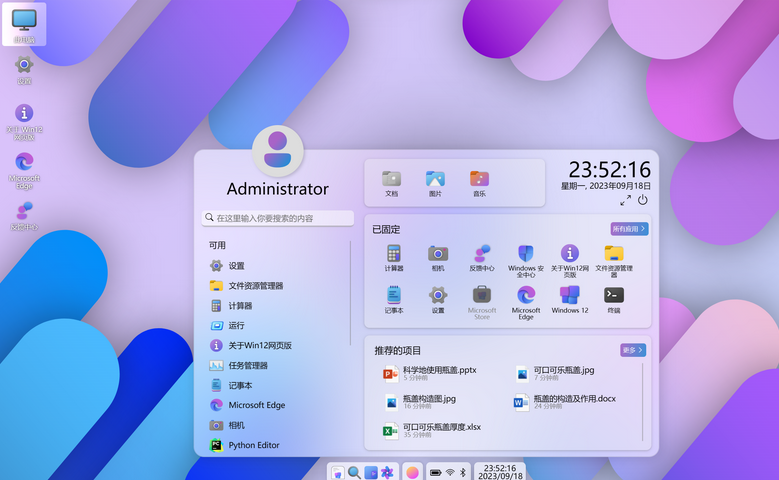Click the Administrator user avatar
The width and height of the screenshot is (779, 480).
278,151
